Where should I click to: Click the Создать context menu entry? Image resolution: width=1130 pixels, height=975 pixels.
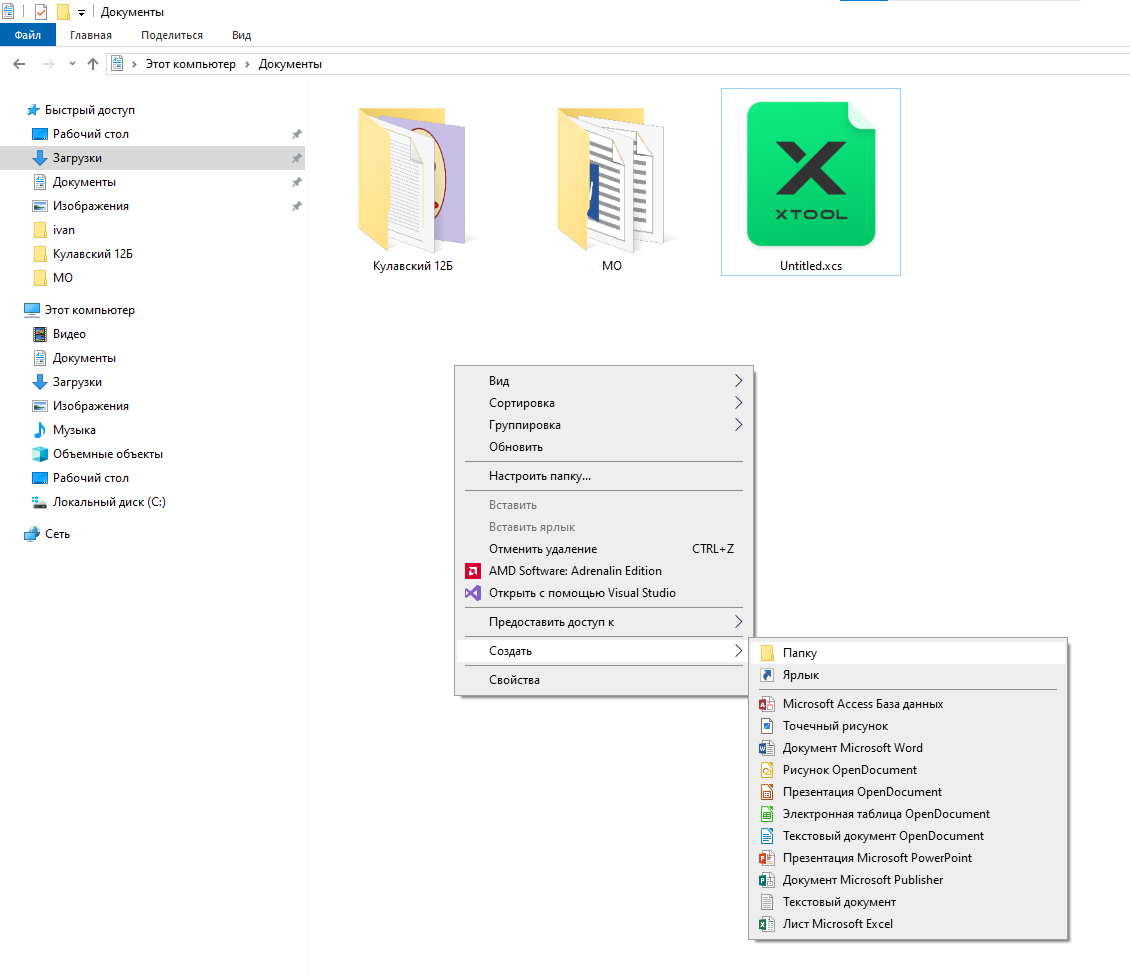click(604, 651)
